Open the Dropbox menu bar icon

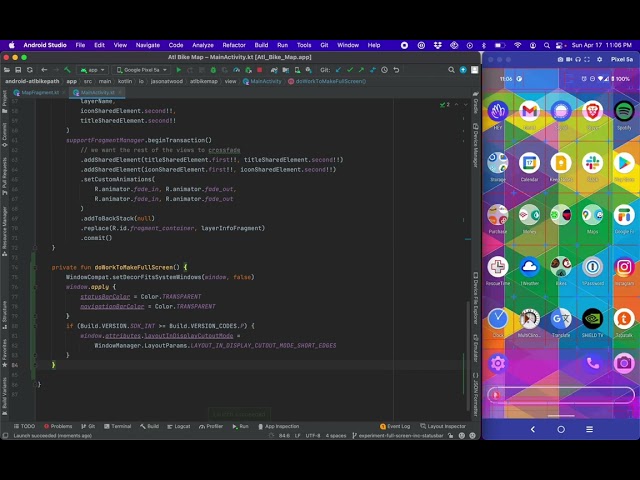(438, 45)
